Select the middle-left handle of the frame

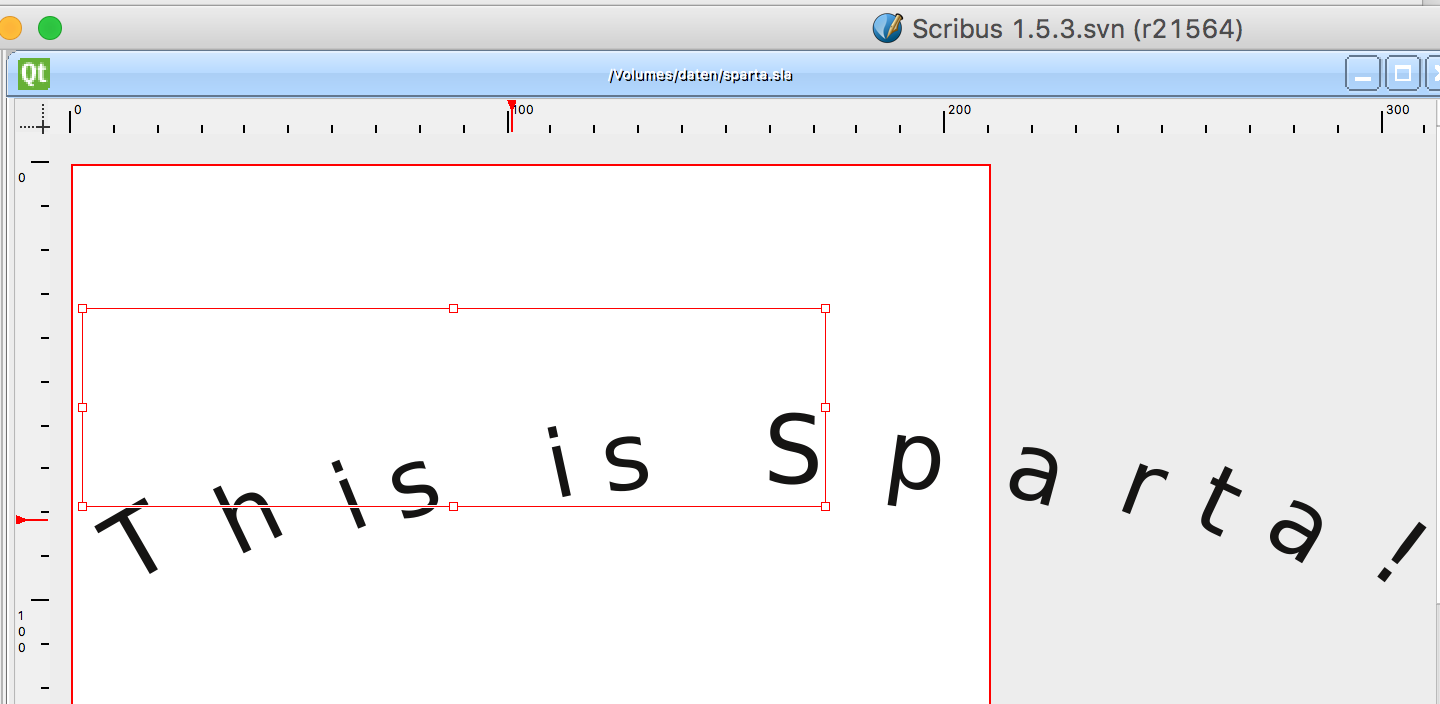(83, 407)
